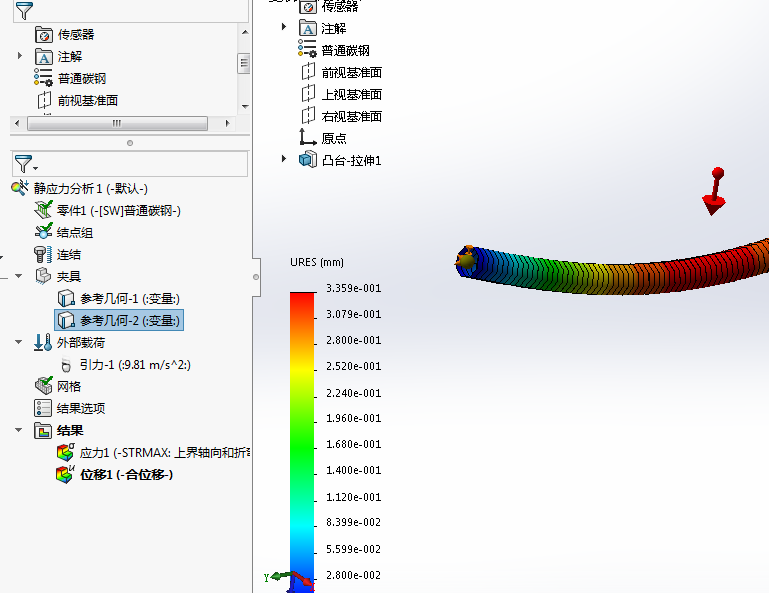Click the URES (mm) legend title
Image resolution: width=769 pixels, height=593 pixels.
click(x=317, y=262)
